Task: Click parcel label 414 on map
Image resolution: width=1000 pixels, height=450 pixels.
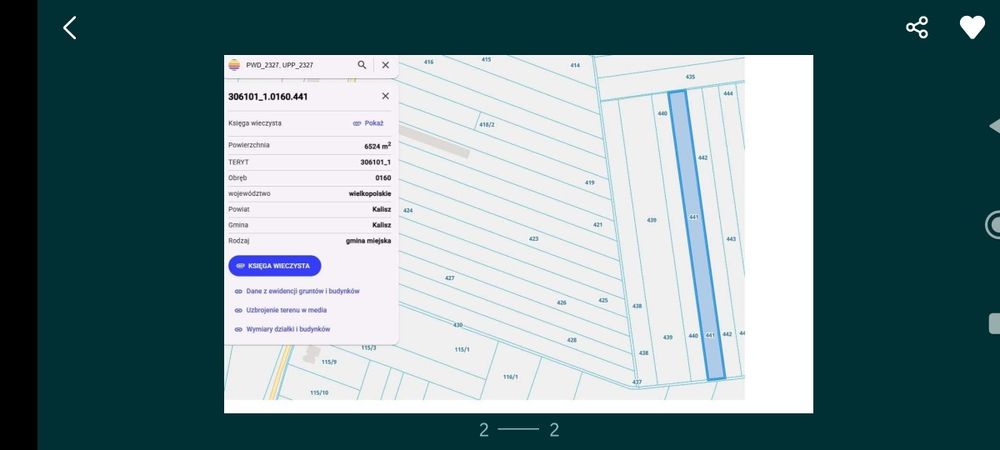Action: click(x=575, y=66)
